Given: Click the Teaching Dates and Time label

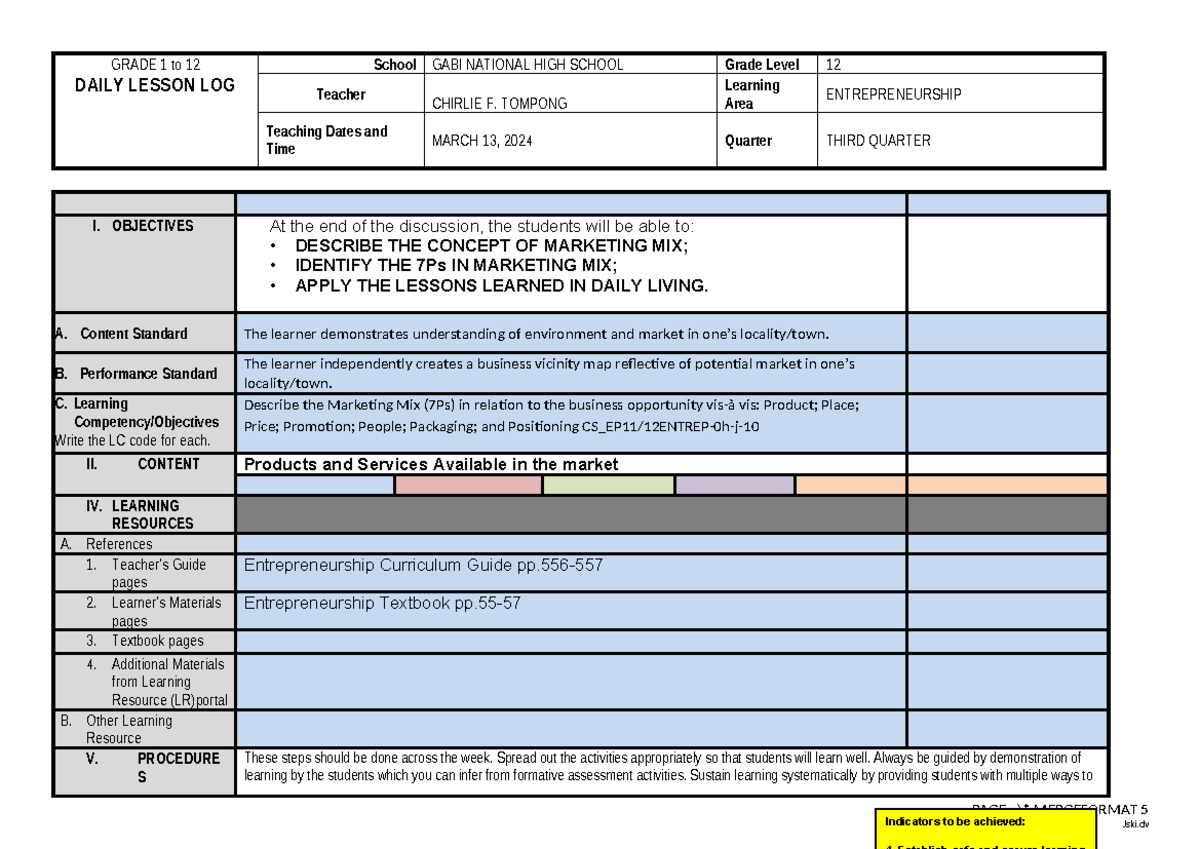Looking at the screenshot, I should [327, 140].
